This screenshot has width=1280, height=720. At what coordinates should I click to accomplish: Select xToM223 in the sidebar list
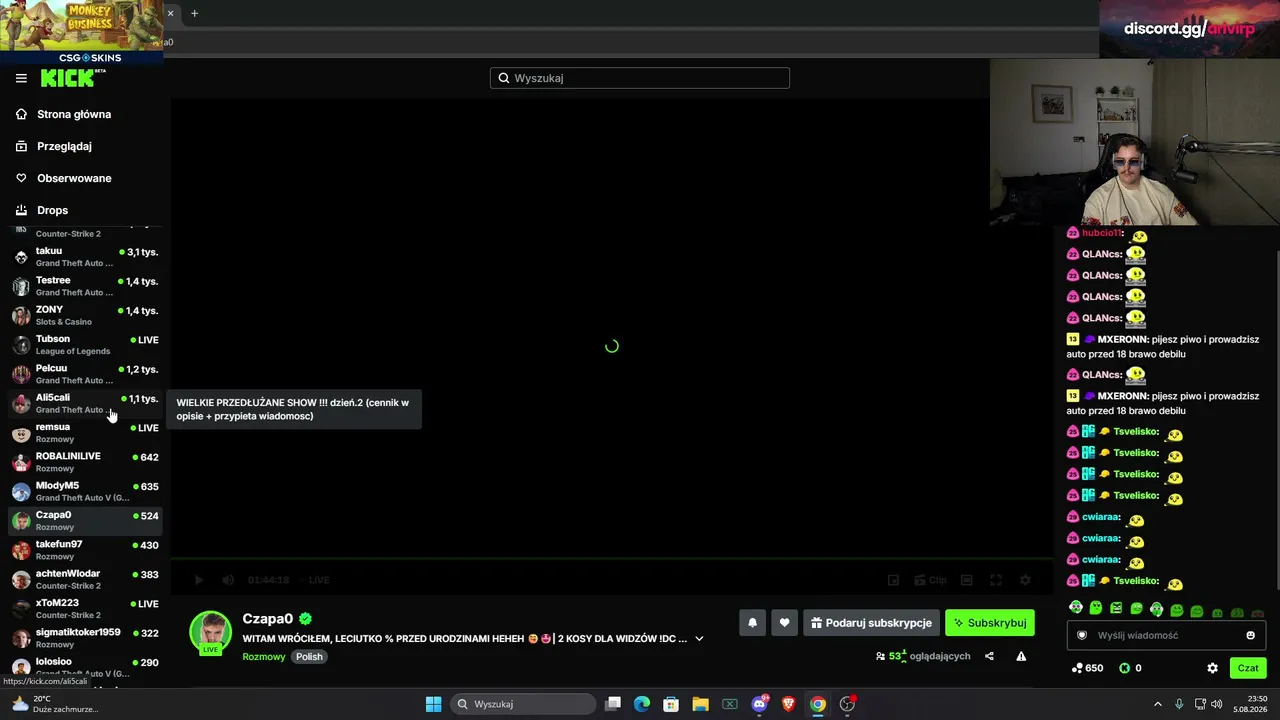click(85, 609)
